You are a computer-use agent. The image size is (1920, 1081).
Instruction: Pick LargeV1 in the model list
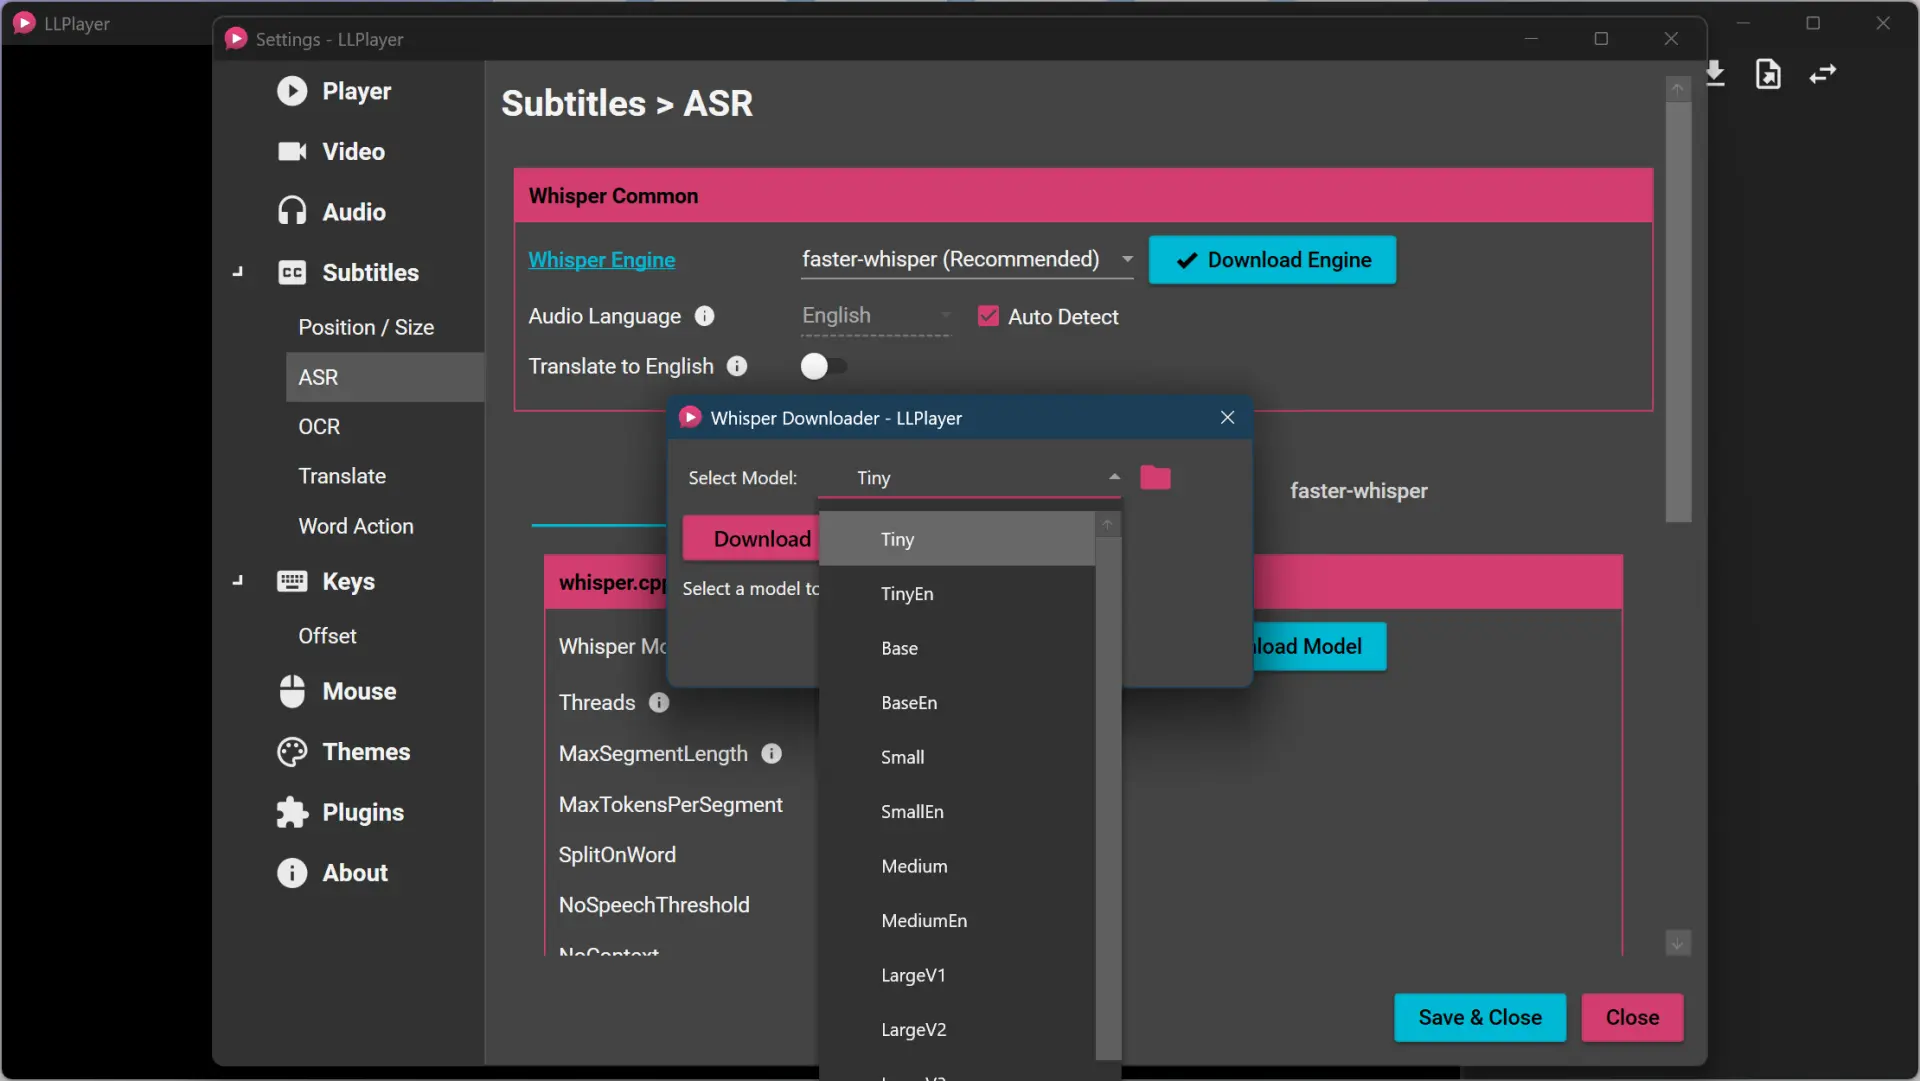tap(957, 976)
